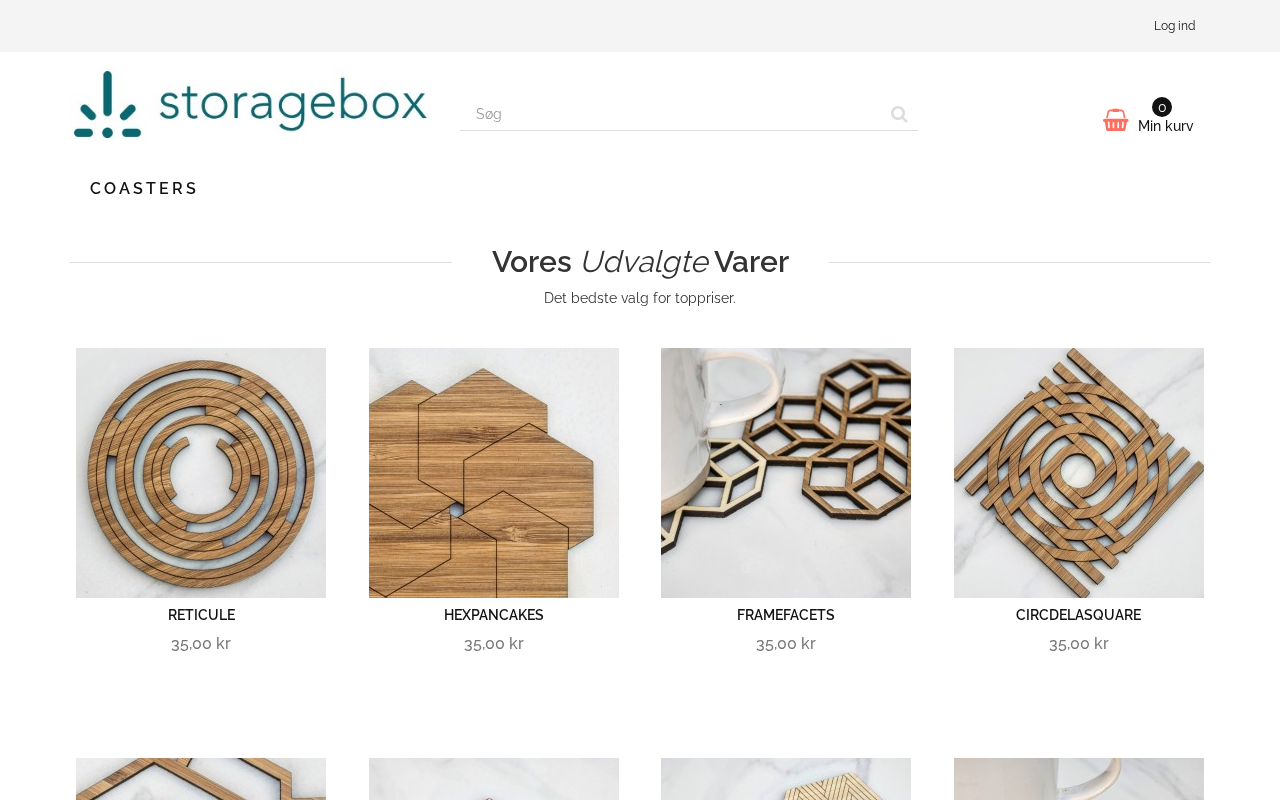This screenshot has height=800, width=1280.
Task: Open the Framefacets coaster image
Action: [x=786, y=473]
